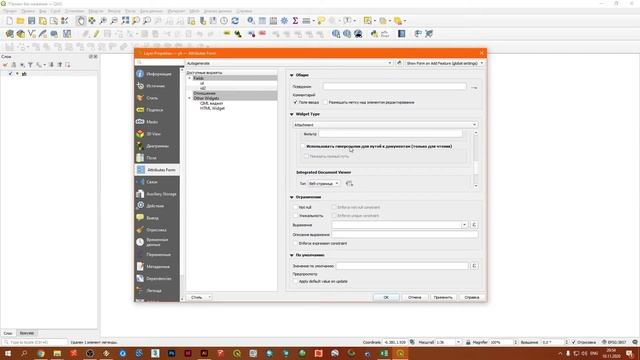This screenshot has width=640, height=360.
Task: Switch to the Joins (Связи) tab
Action: (157, 182)
